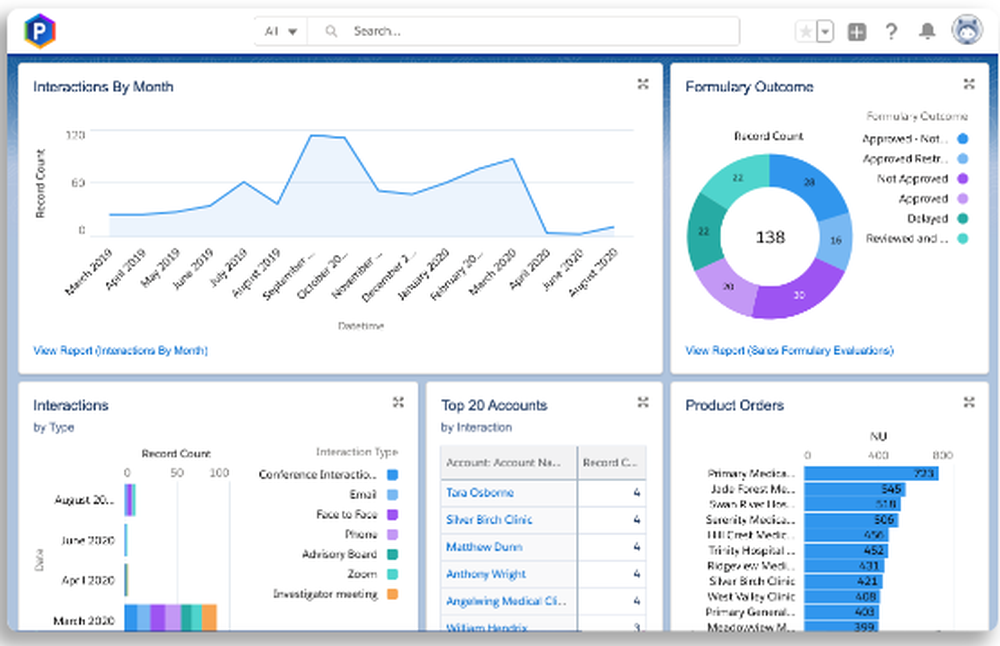Click the March 2020 stacked bar
Screen dimensions: 1000x646
pos(170,617)
